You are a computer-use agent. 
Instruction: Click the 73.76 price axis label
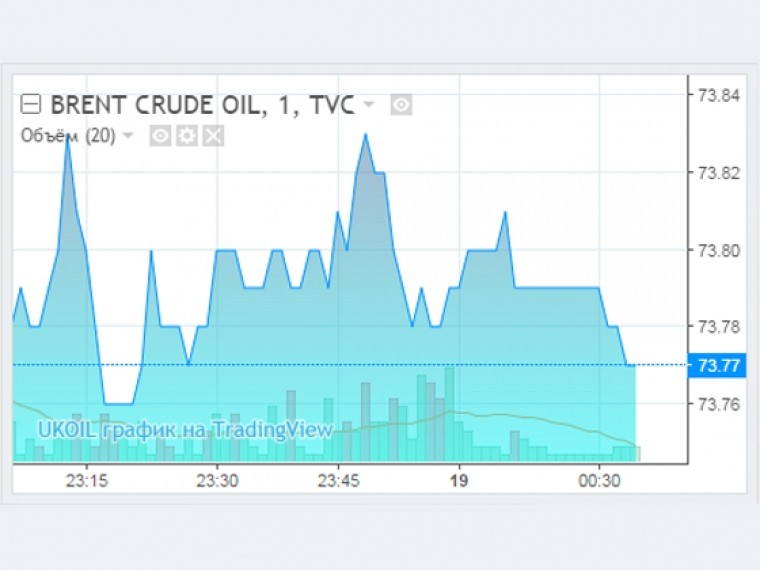coord(718,404)
